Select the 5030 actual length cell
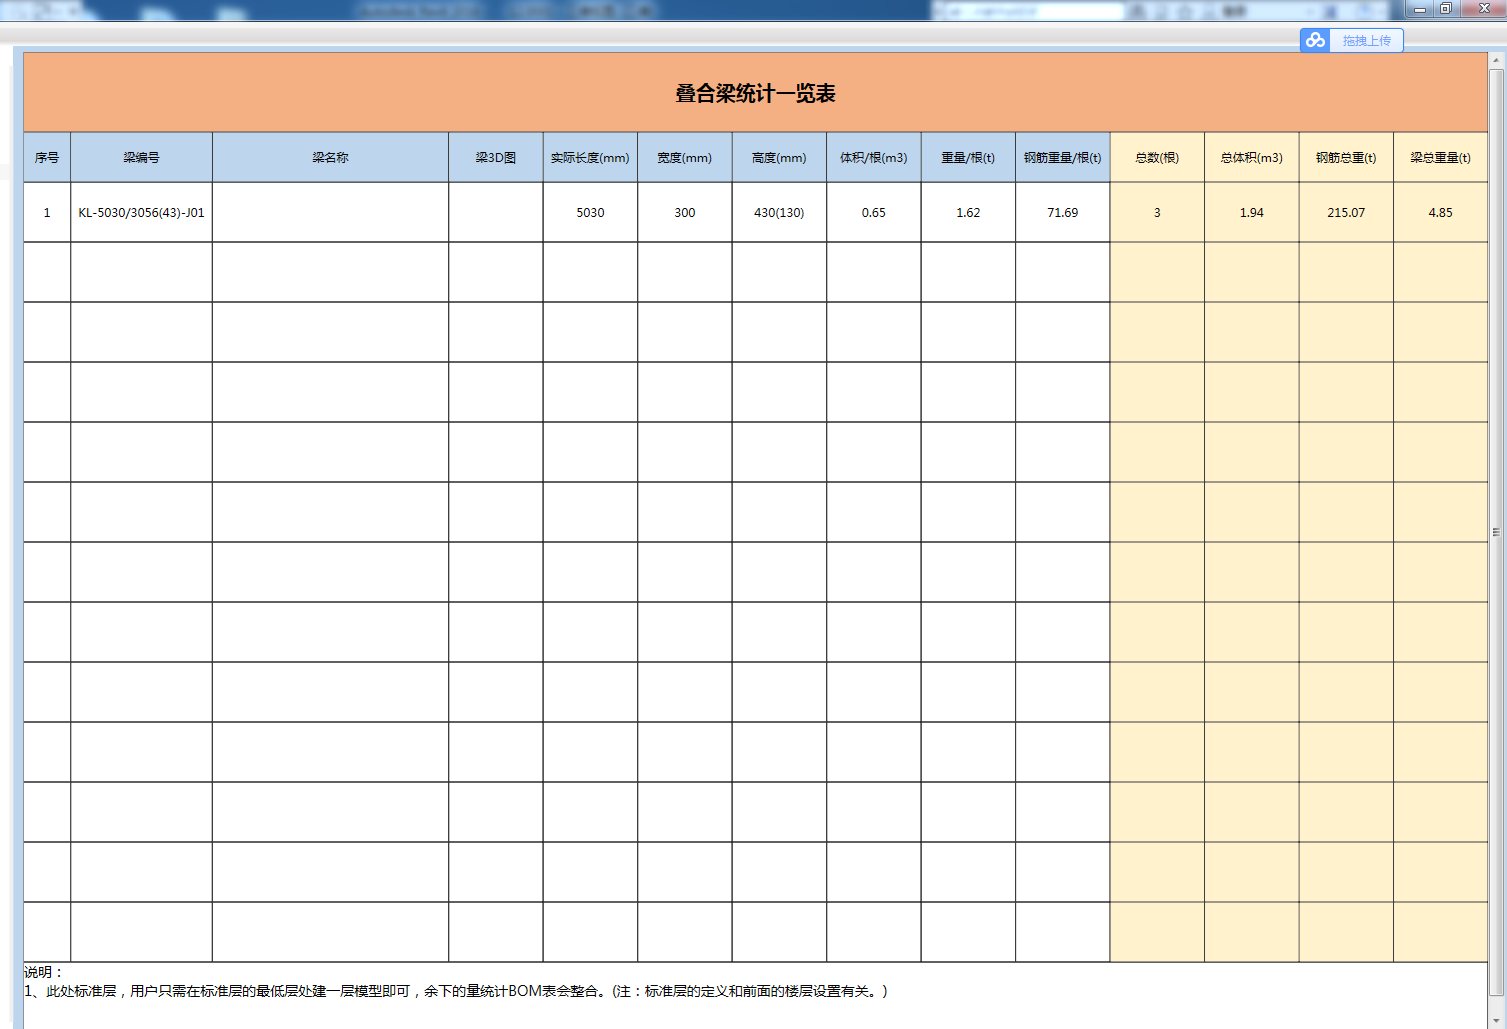The image size is (1507, 1029). point(590,212)
